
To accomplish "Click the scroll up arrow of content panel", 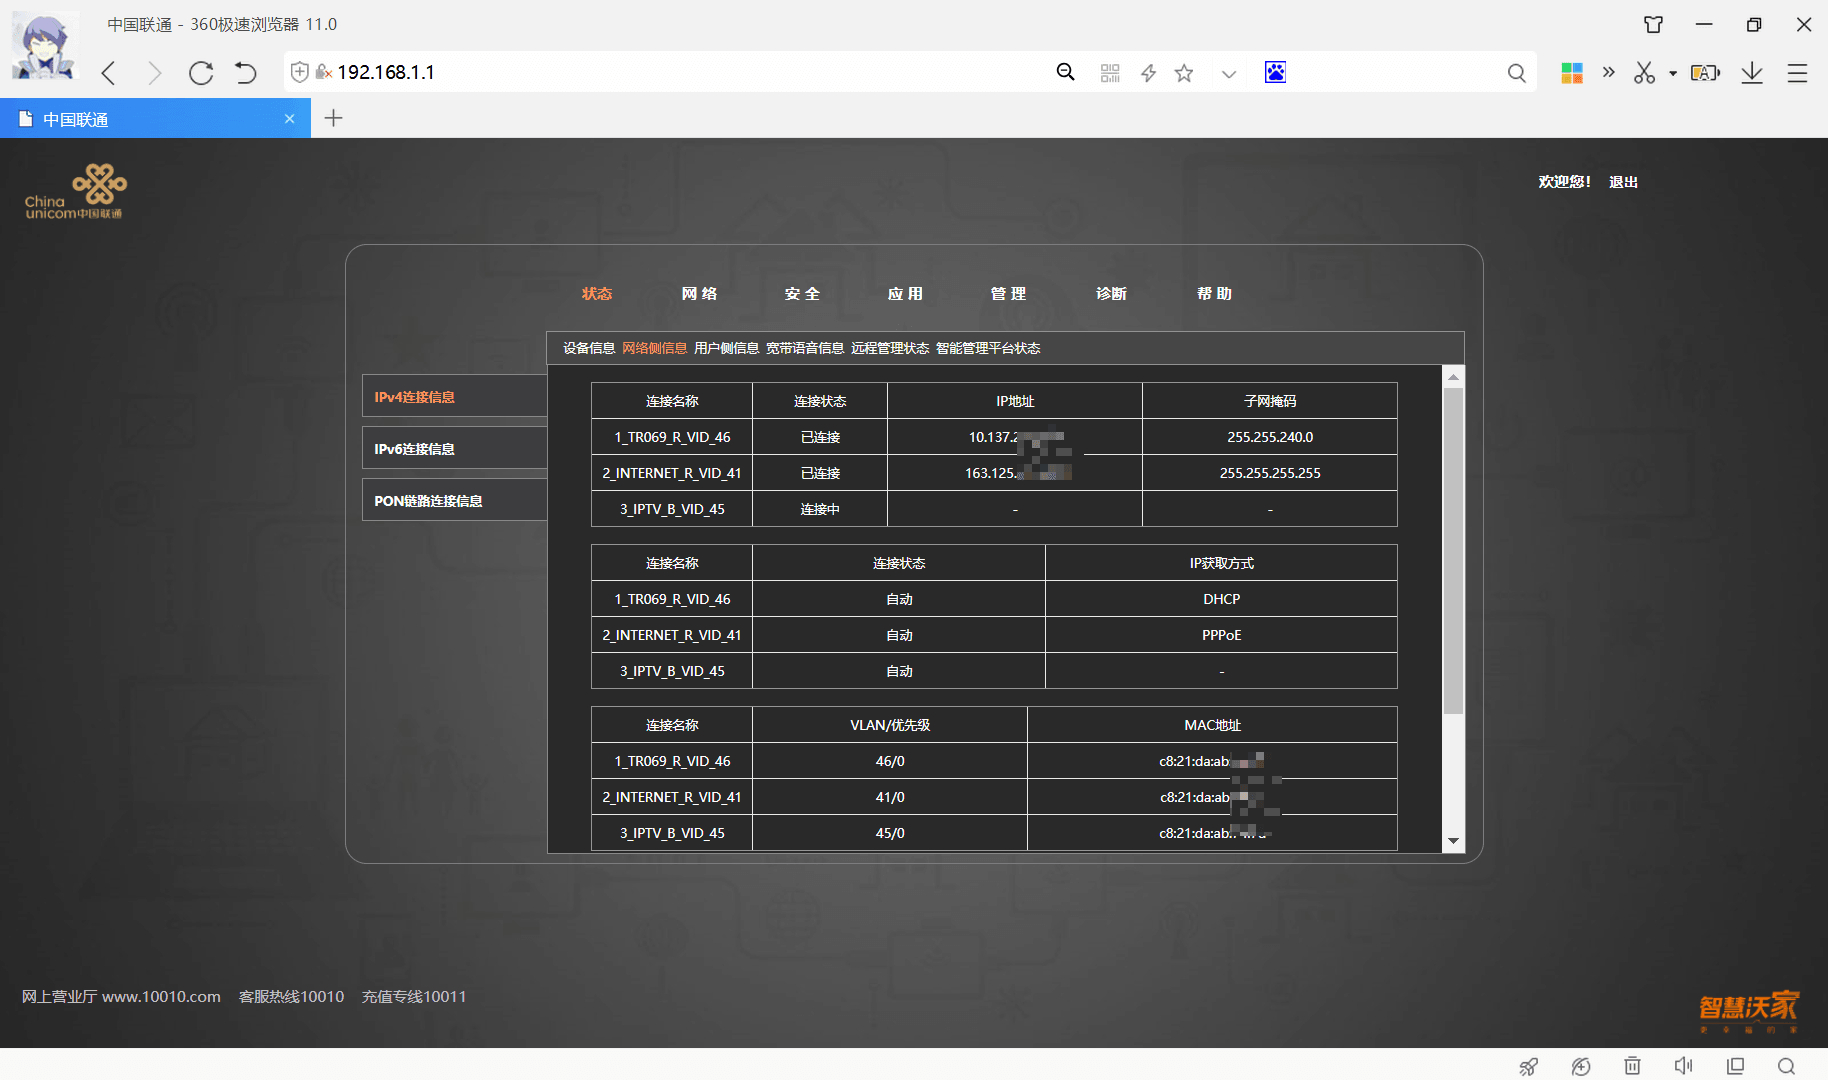I will [x=1454, y=376].
